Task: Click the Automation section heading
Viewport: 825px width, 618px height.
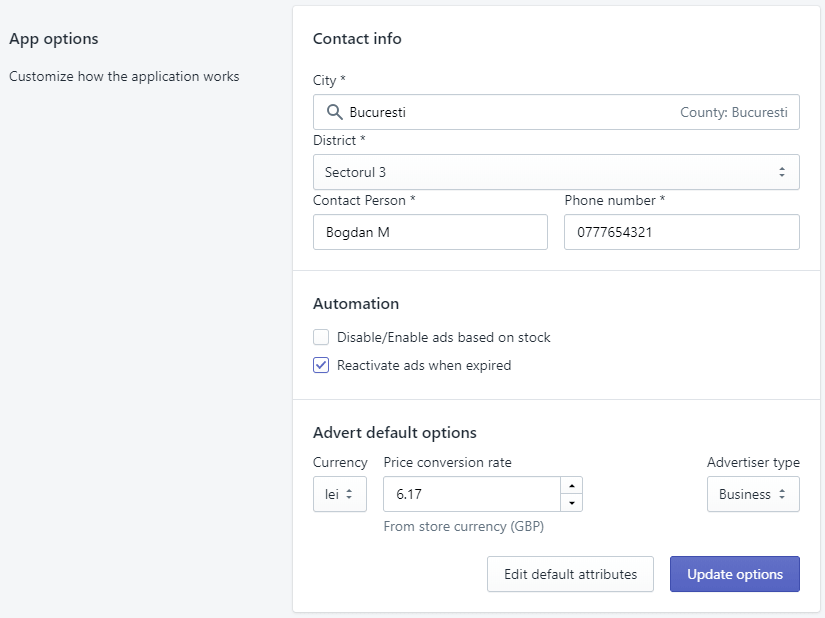Action: tap(356, 303)
